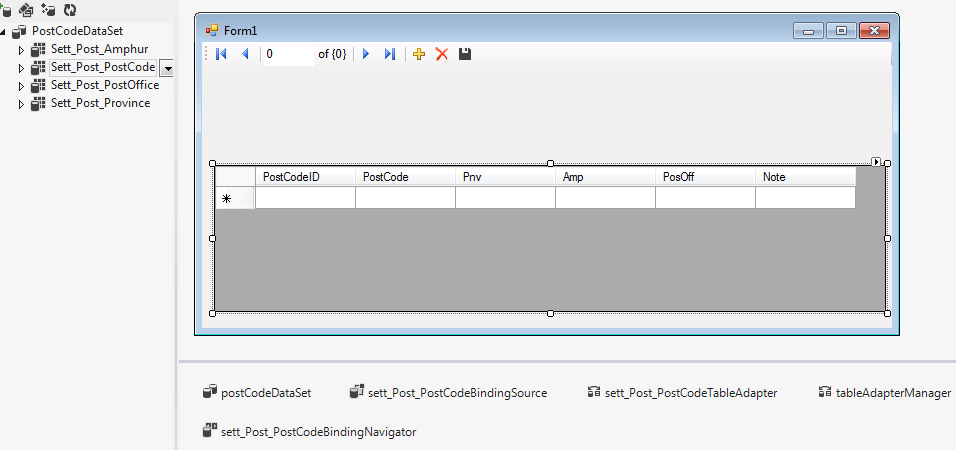Screen dimensions: 956x450
Task: Select the tableAdapterManager component
Action: [x=885, y=393]
